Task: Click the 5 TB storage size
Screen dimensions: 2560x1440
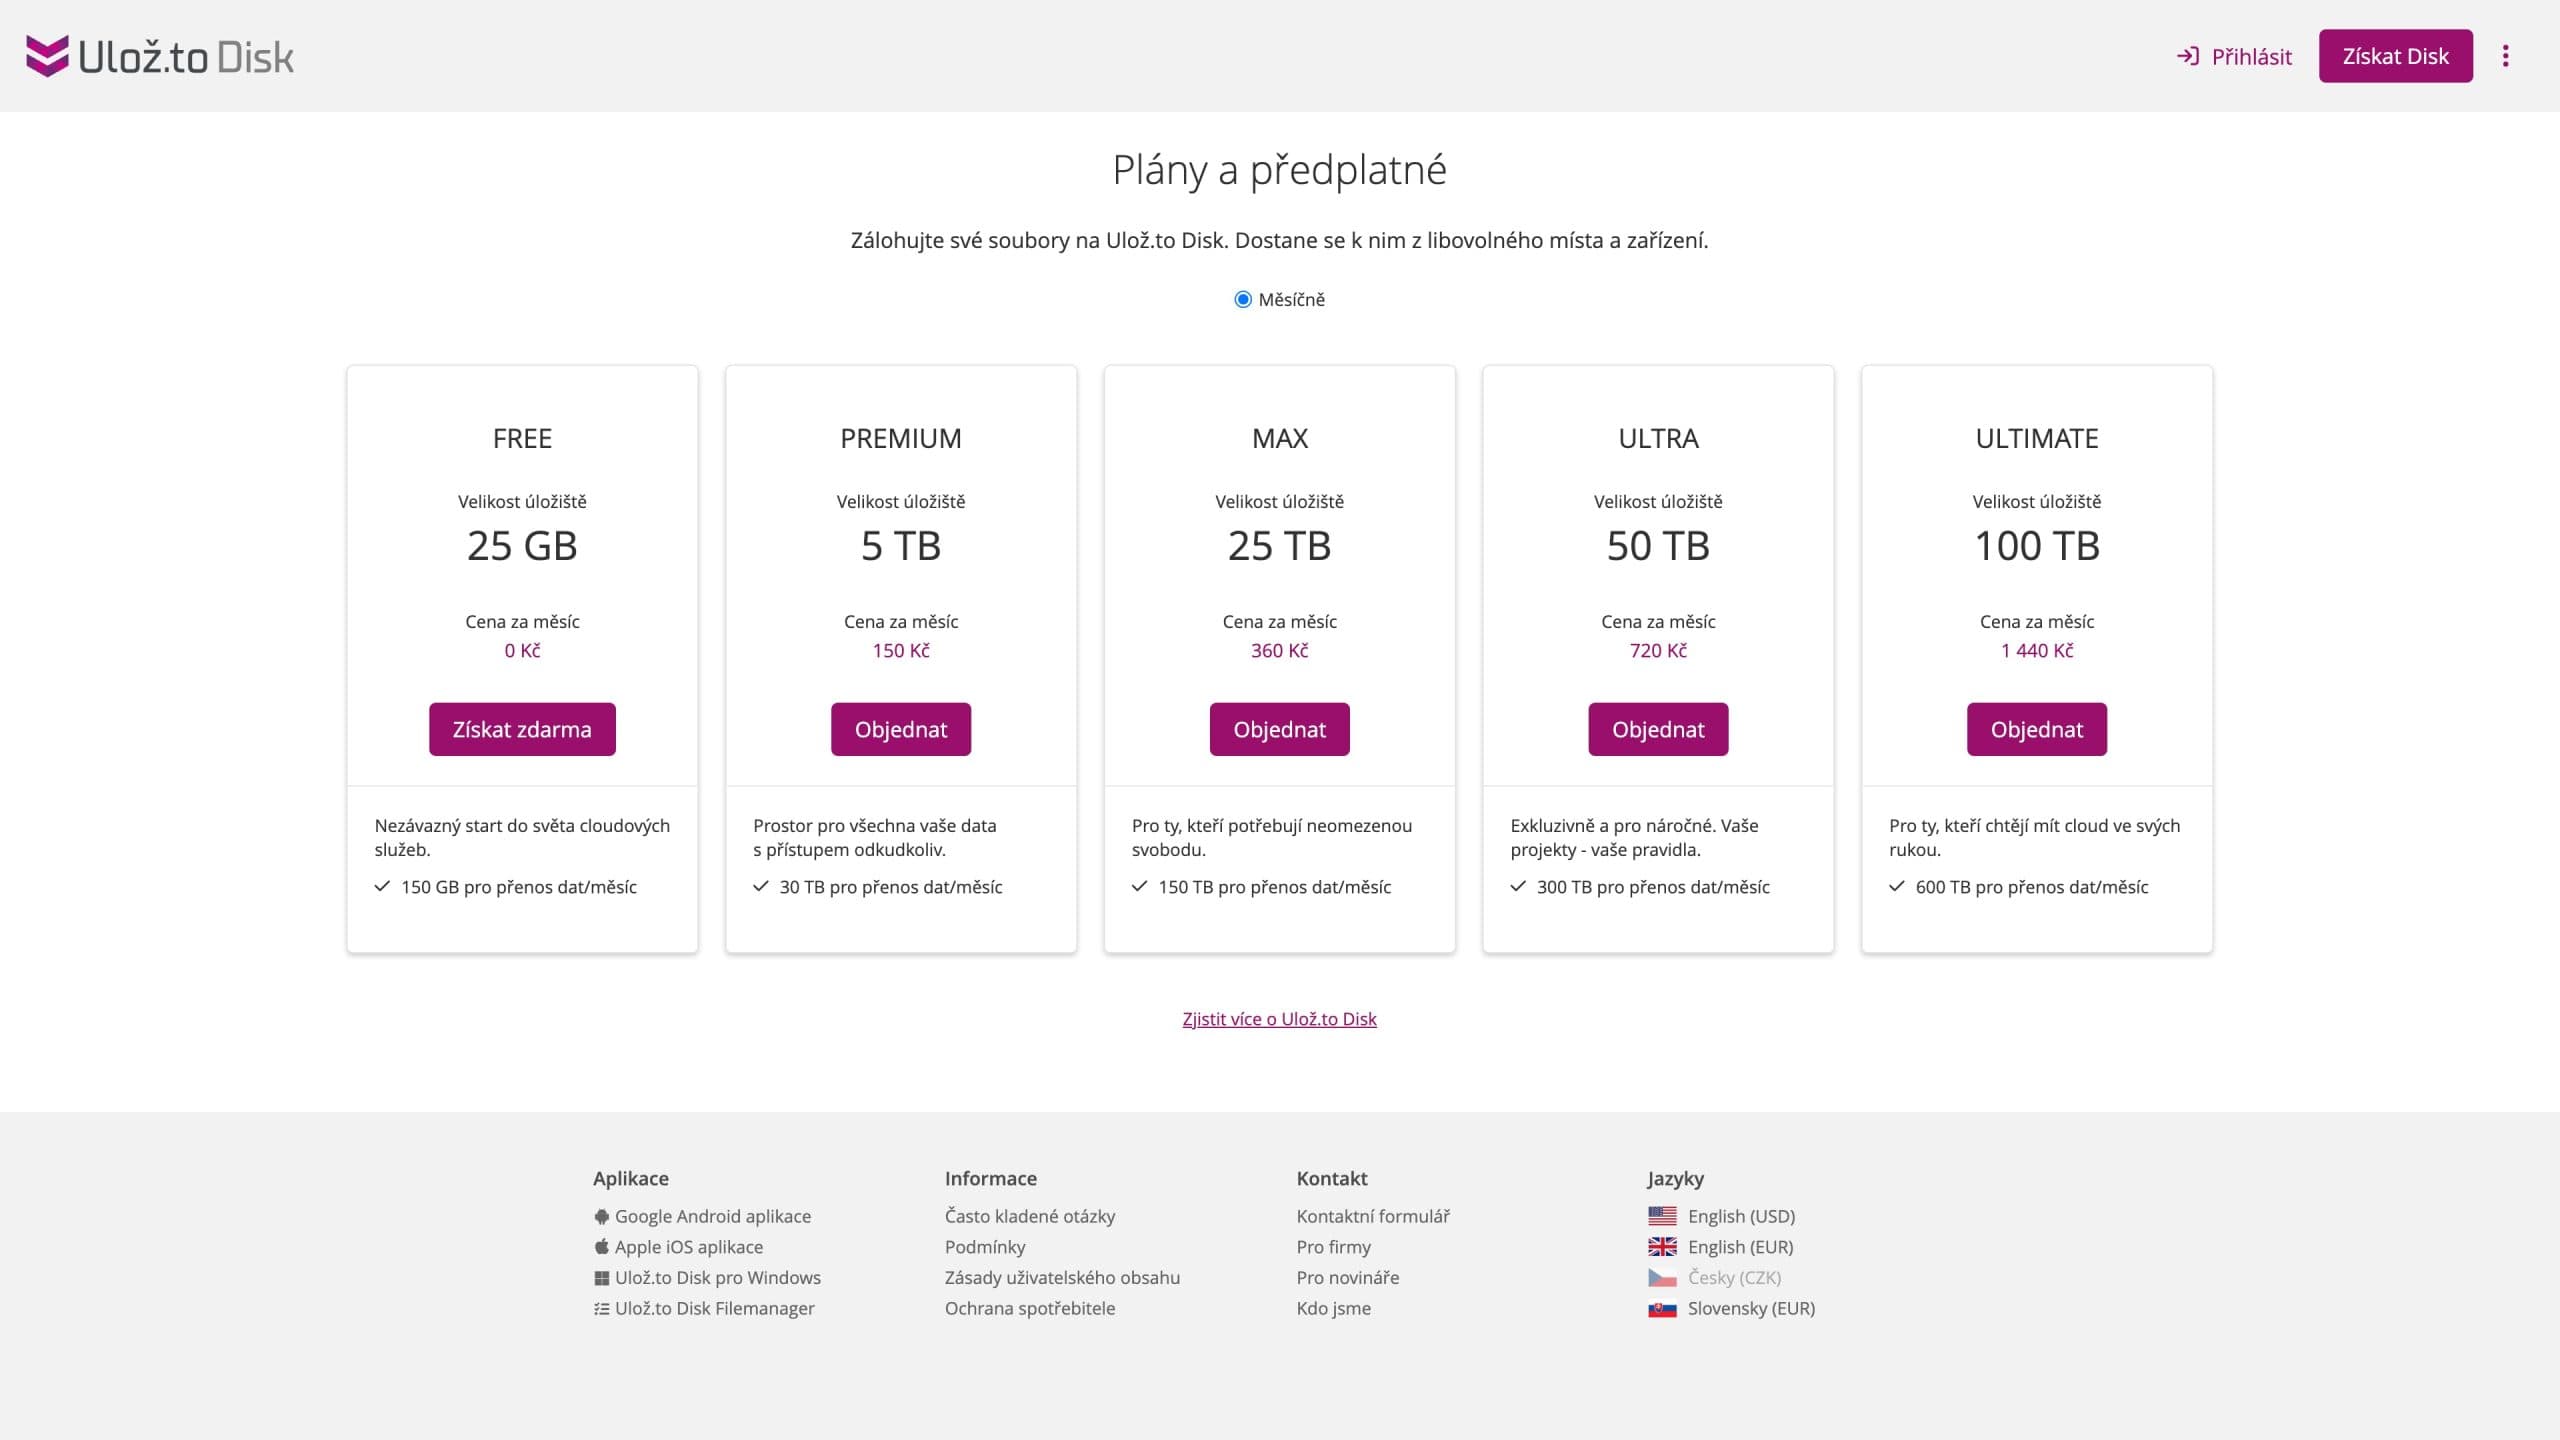Action: [901, 546]
